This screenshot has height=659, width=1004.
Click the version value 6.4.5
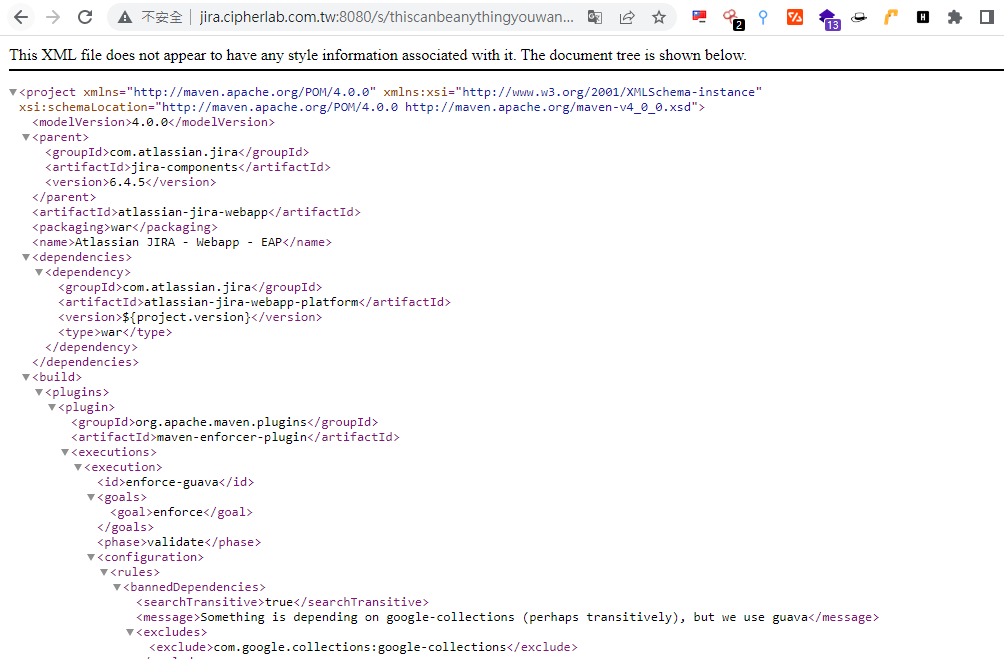point(127,182)
